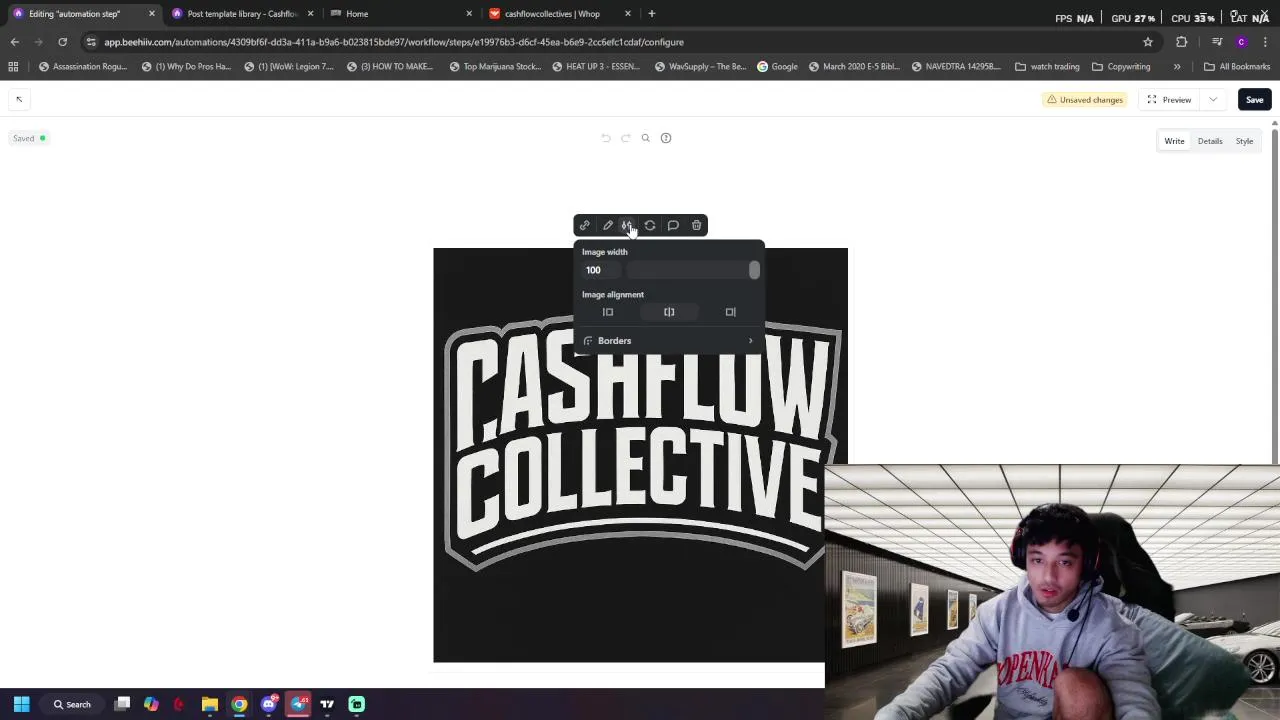Delete the image with the trash icon
This screenshot has height=720, width=1280.
click(696, 225)
